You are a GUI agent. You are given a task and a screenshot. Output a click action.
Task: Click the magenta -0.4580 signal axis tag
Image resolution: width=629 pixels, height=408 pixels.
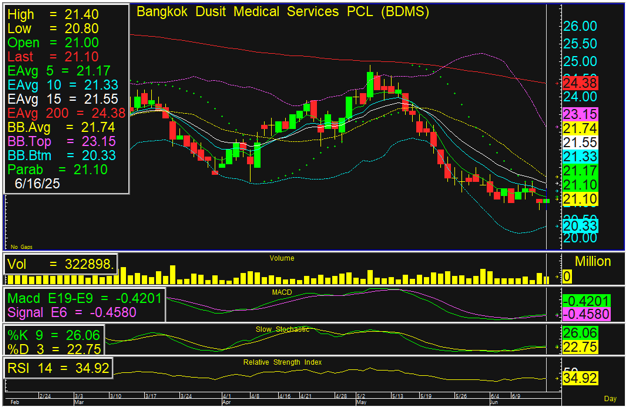[586, 314]
